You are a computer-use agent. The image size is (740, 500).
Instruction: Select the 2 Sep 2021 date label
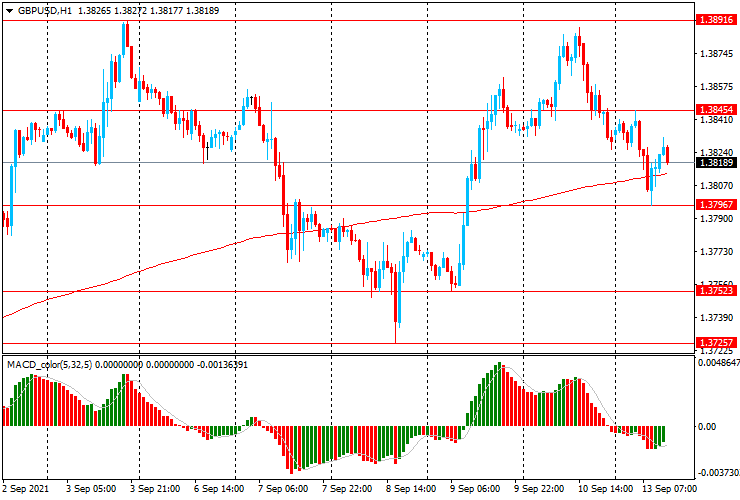pyautogui.click(x=25, y=489)
